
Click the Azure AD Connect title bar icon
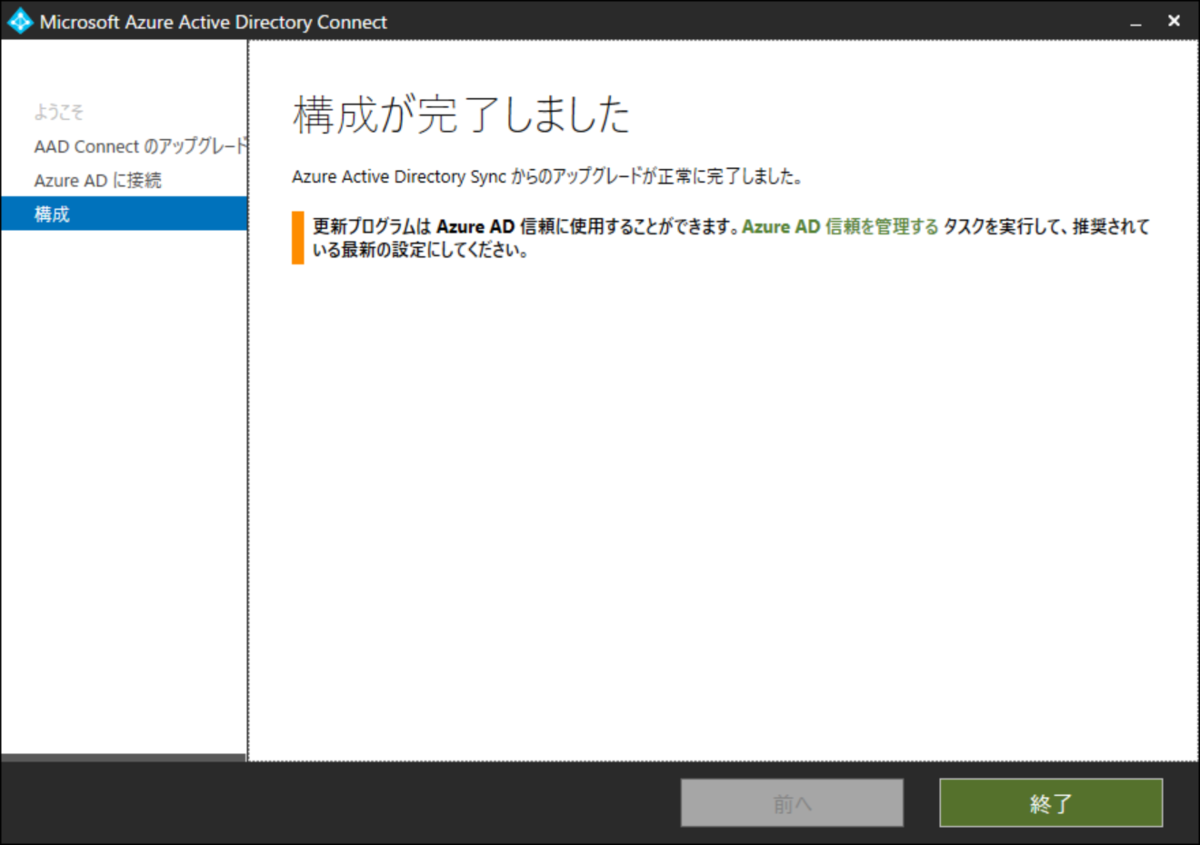point(20,21)
